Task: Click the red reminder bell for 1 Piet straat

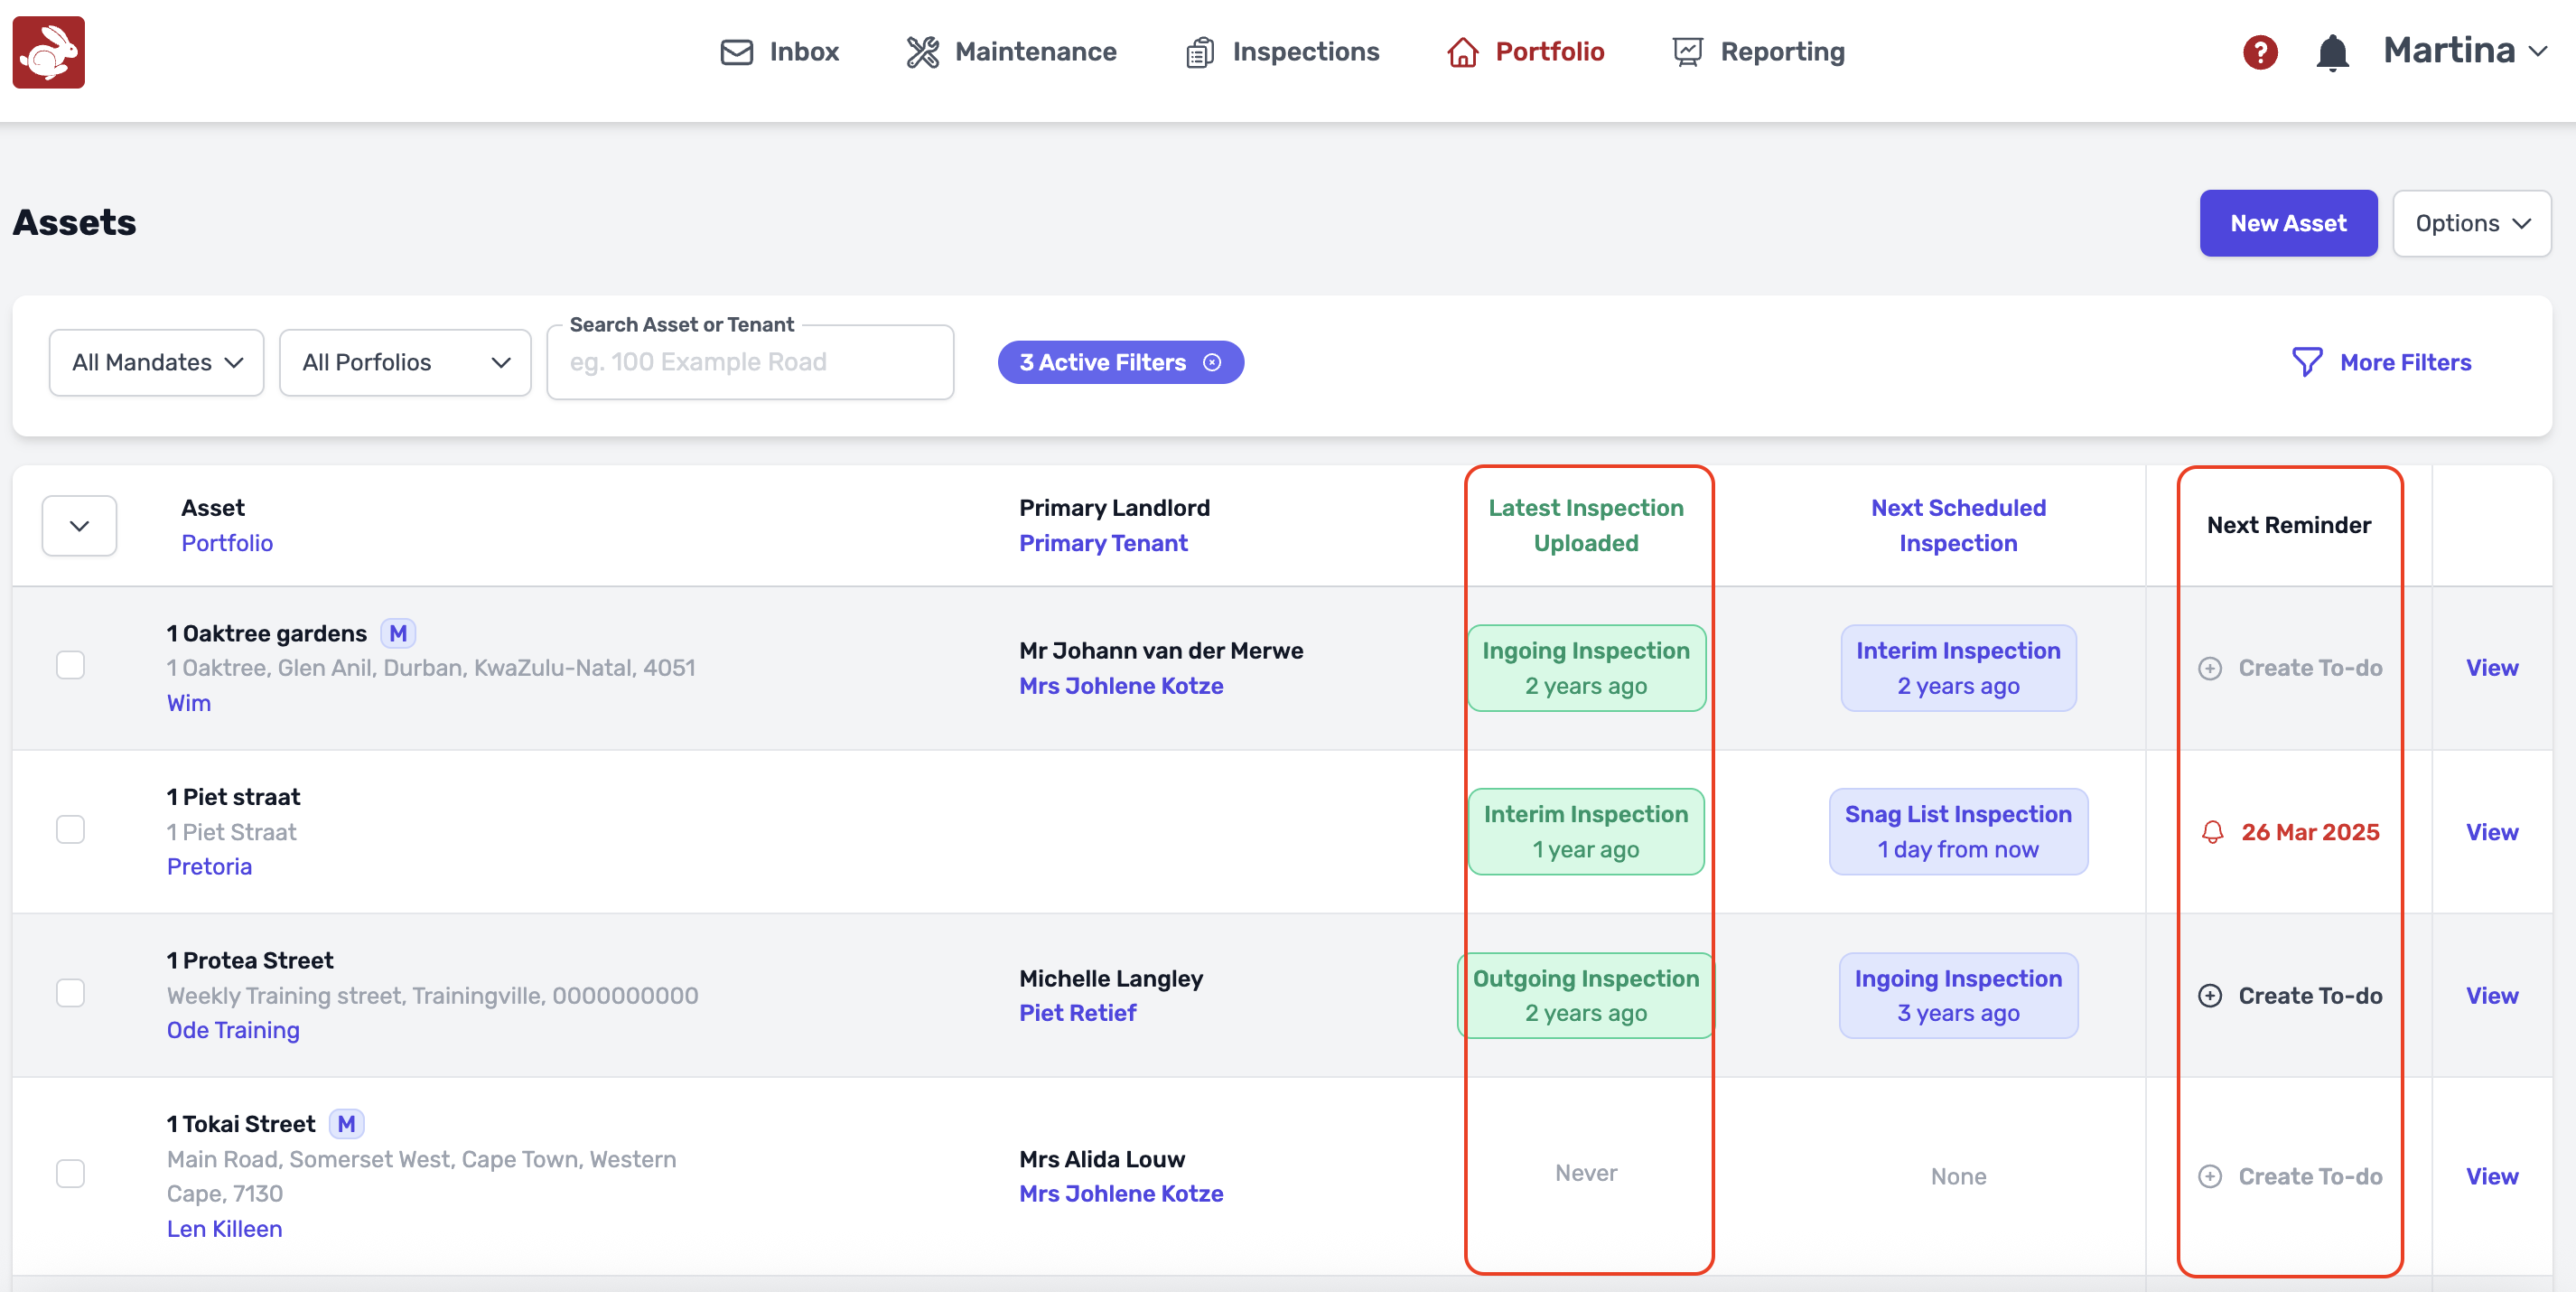Action: [2212, 832]
